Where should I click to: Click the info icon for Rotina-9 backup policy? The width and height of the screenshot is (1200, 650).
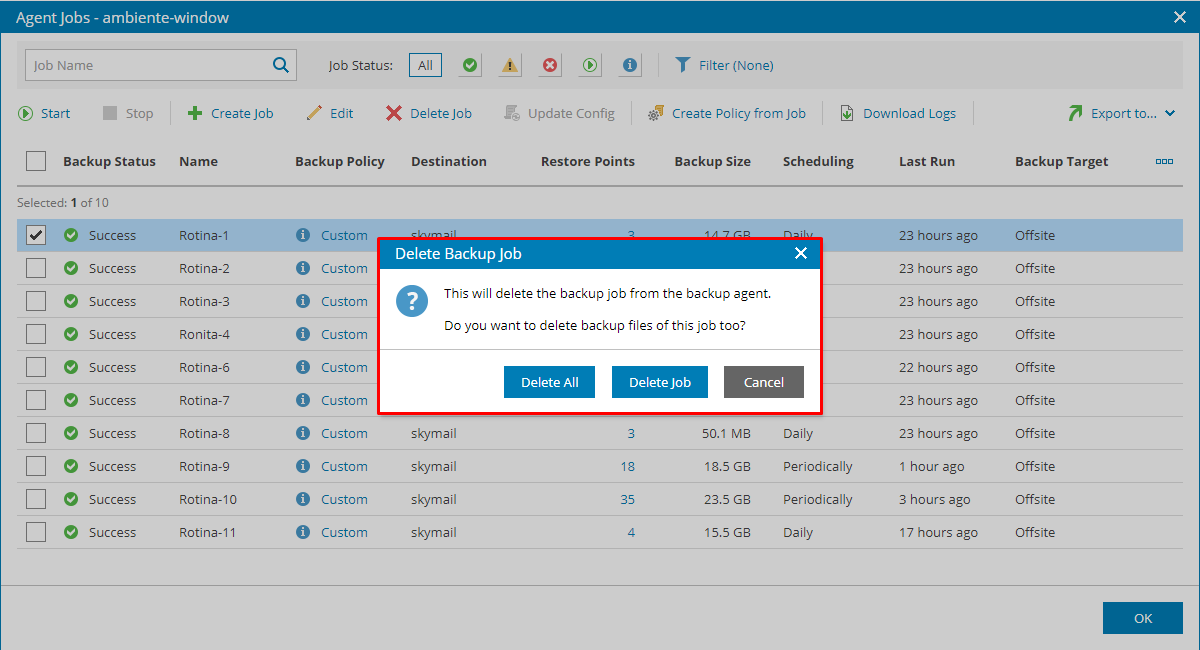coord(303,466)
